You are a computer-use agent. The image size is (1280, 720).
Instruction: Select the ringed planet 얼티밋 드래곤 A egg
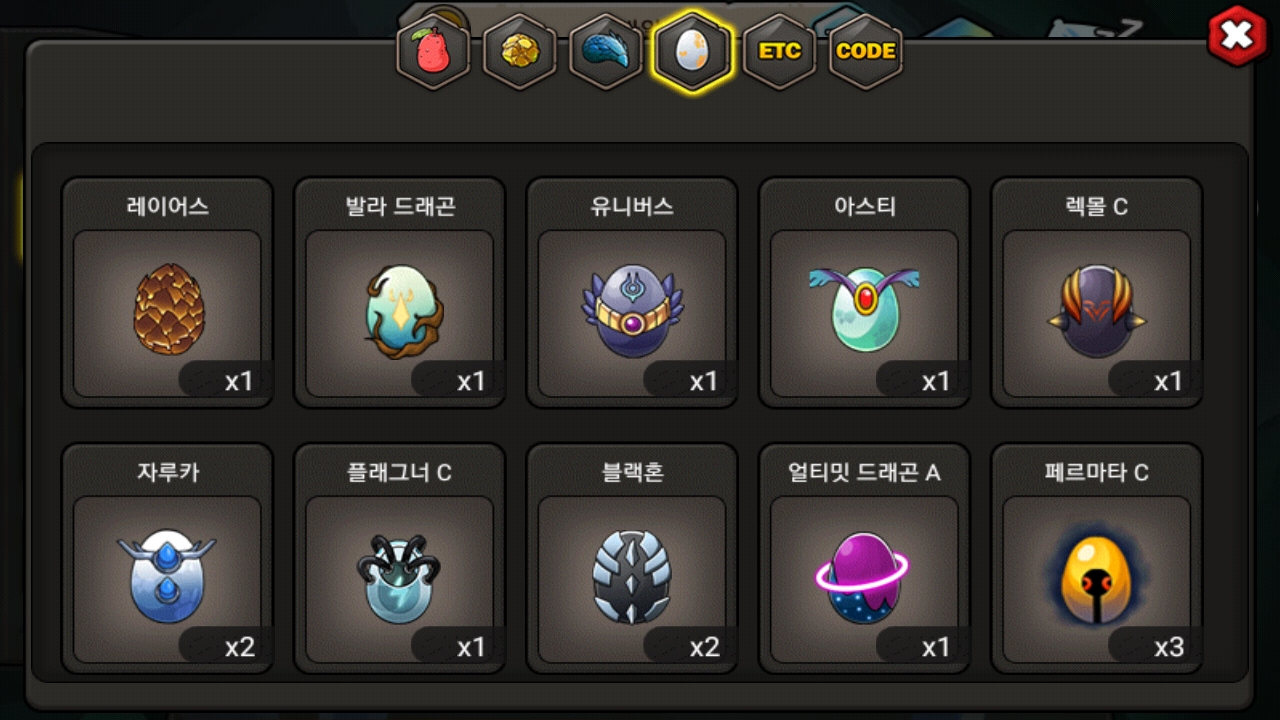coord(862,577)
